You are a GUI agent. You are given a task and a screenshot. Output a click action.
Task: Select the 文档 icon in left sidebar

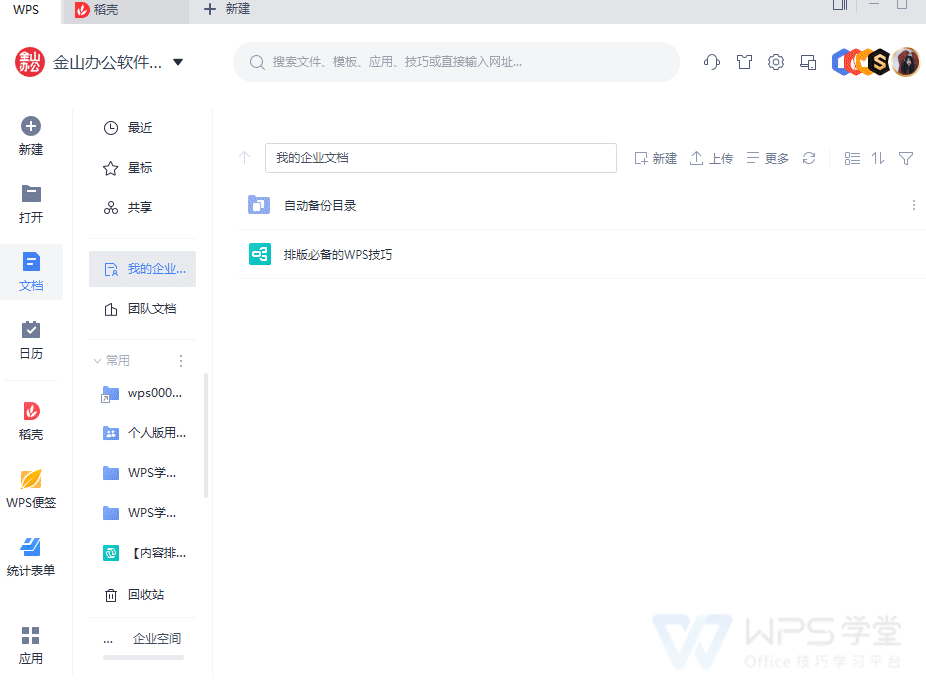coord(31,262)
